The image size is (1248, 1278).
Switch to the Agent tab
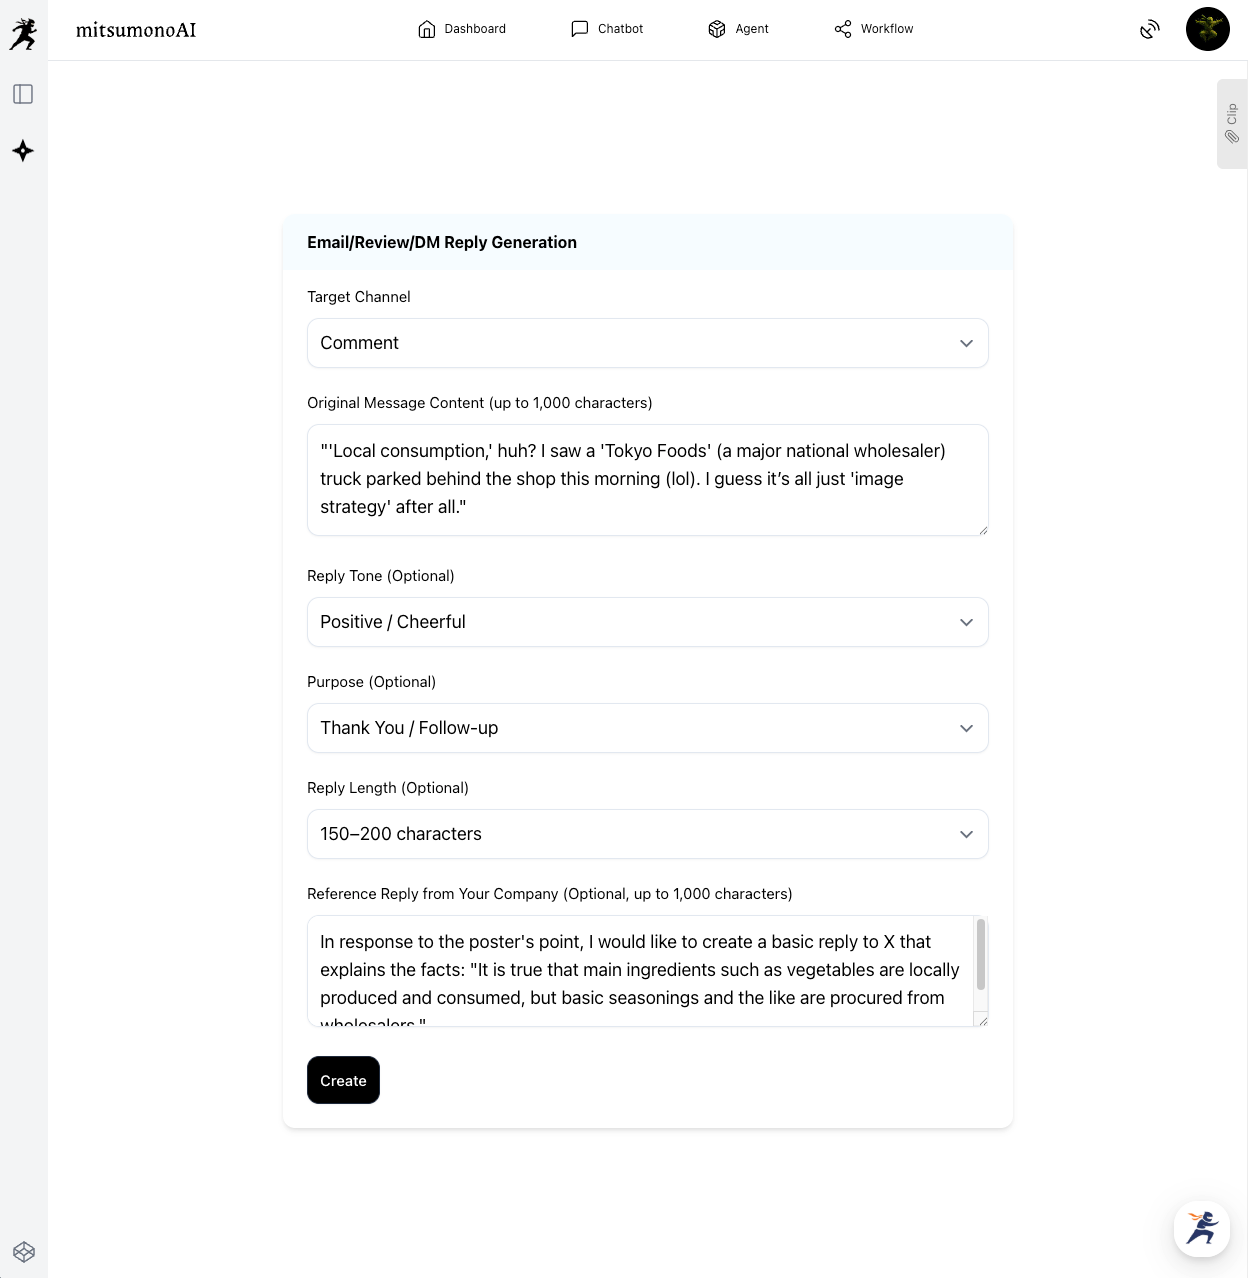pos(738,29)
